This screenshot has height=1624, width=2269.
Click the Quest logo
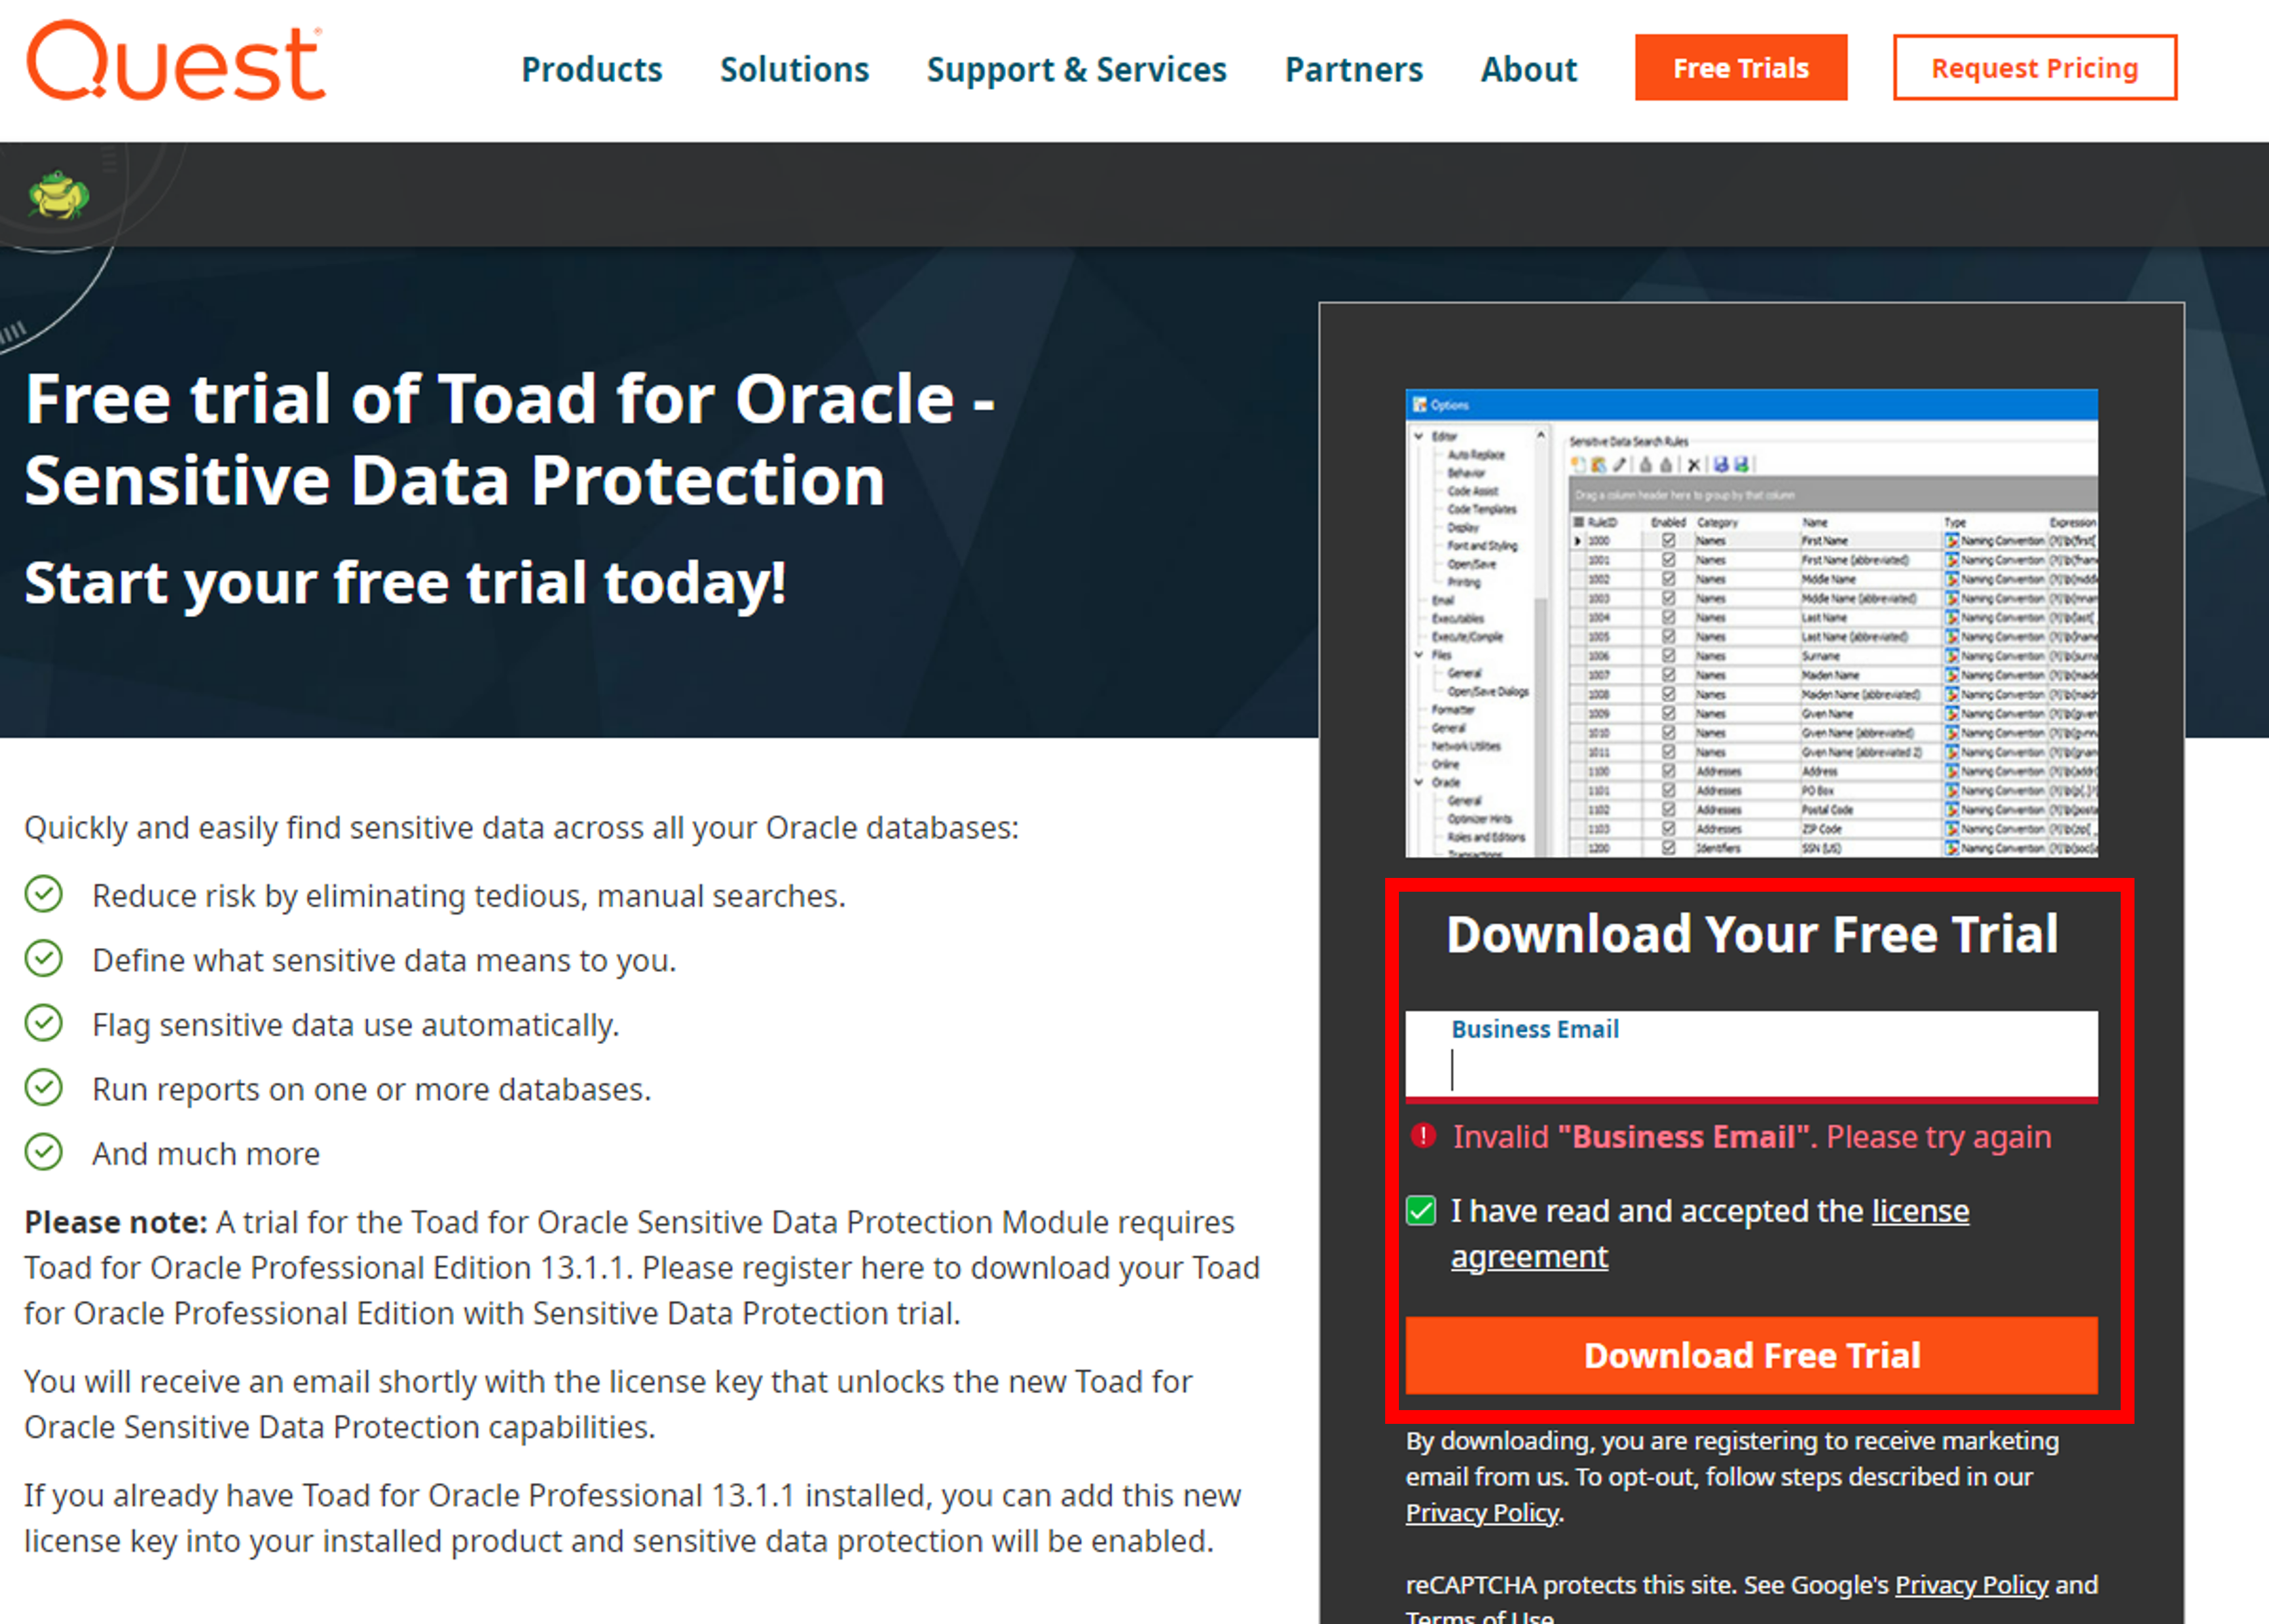coord(176,62)
